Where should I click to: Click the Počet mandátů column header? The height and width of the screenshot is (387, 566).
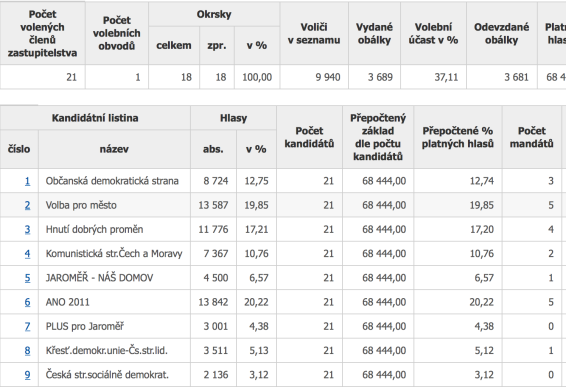pyautogui.click(x=531, y=137)
